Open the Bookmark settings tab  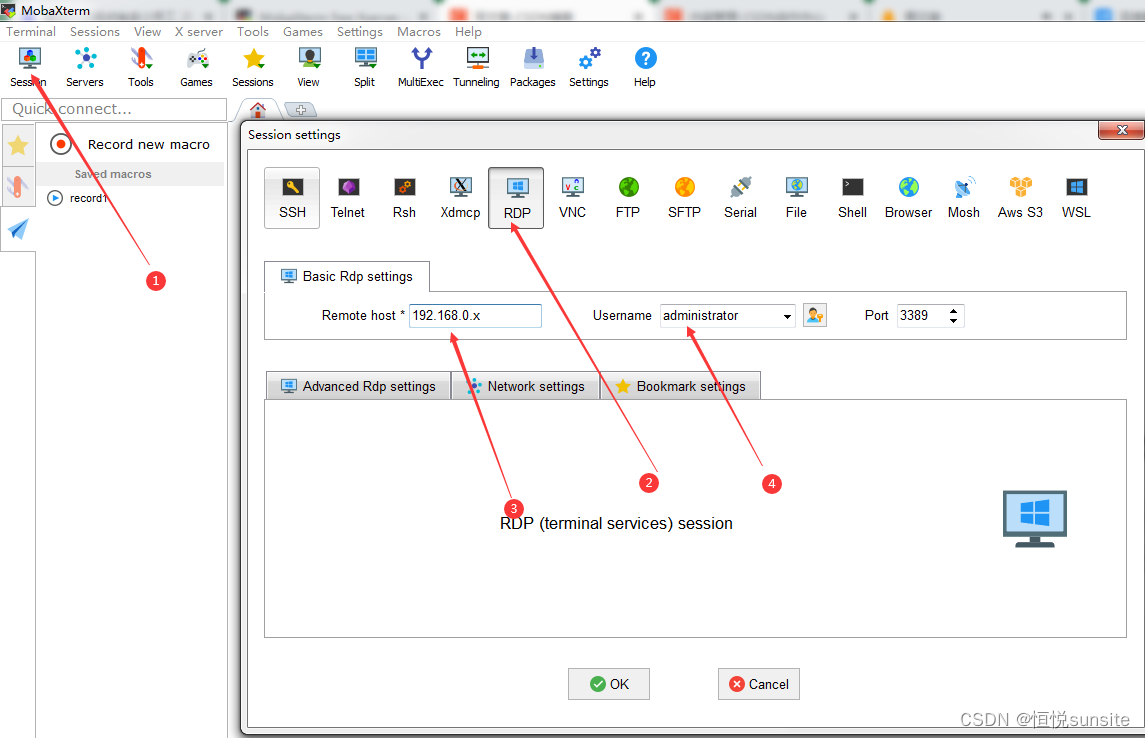(x=689, y=385)
